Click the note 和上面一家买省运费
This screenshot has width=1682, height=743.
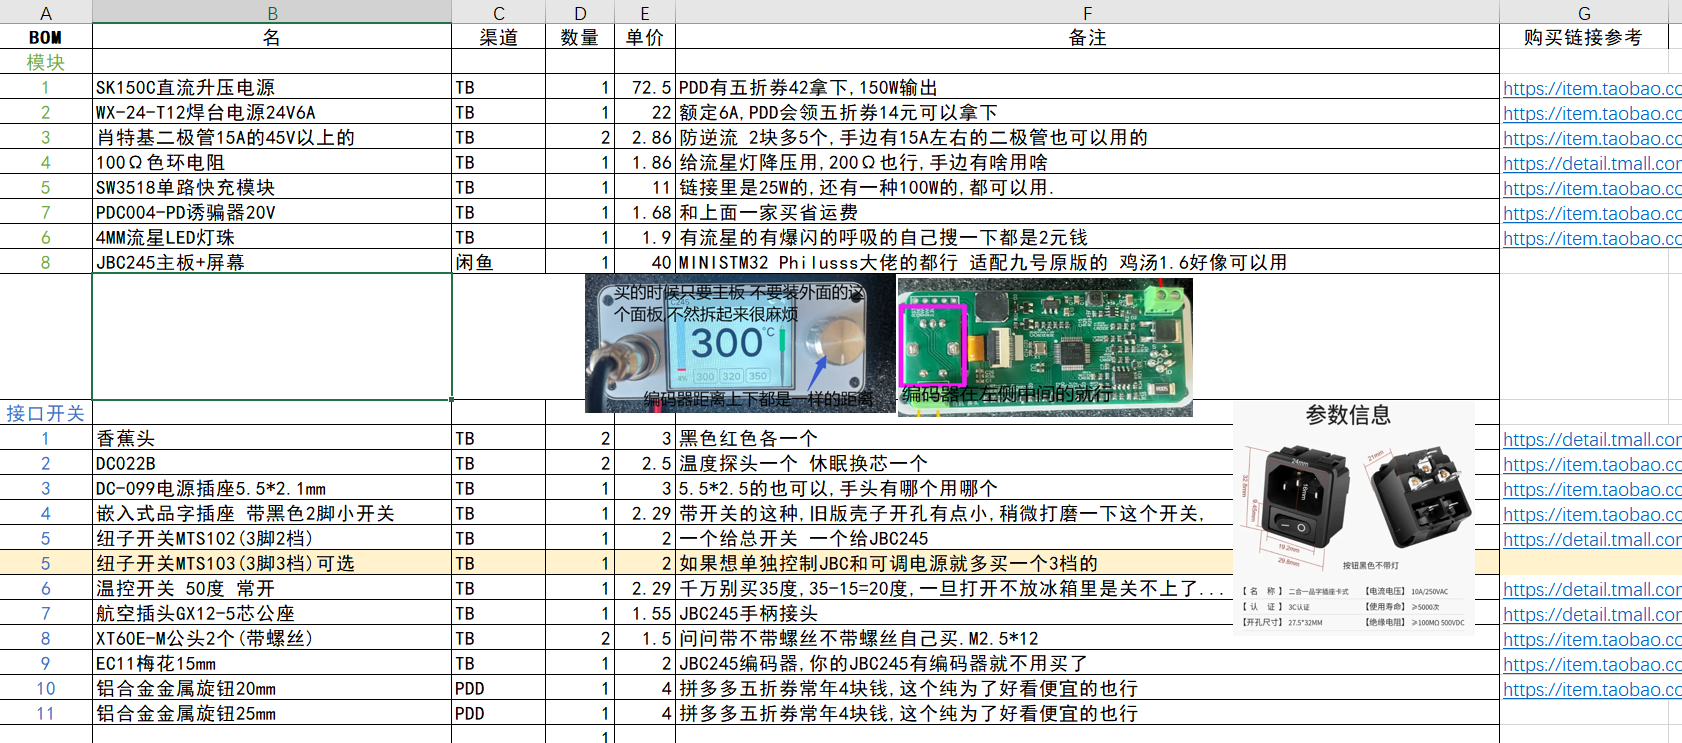point(768,212)
